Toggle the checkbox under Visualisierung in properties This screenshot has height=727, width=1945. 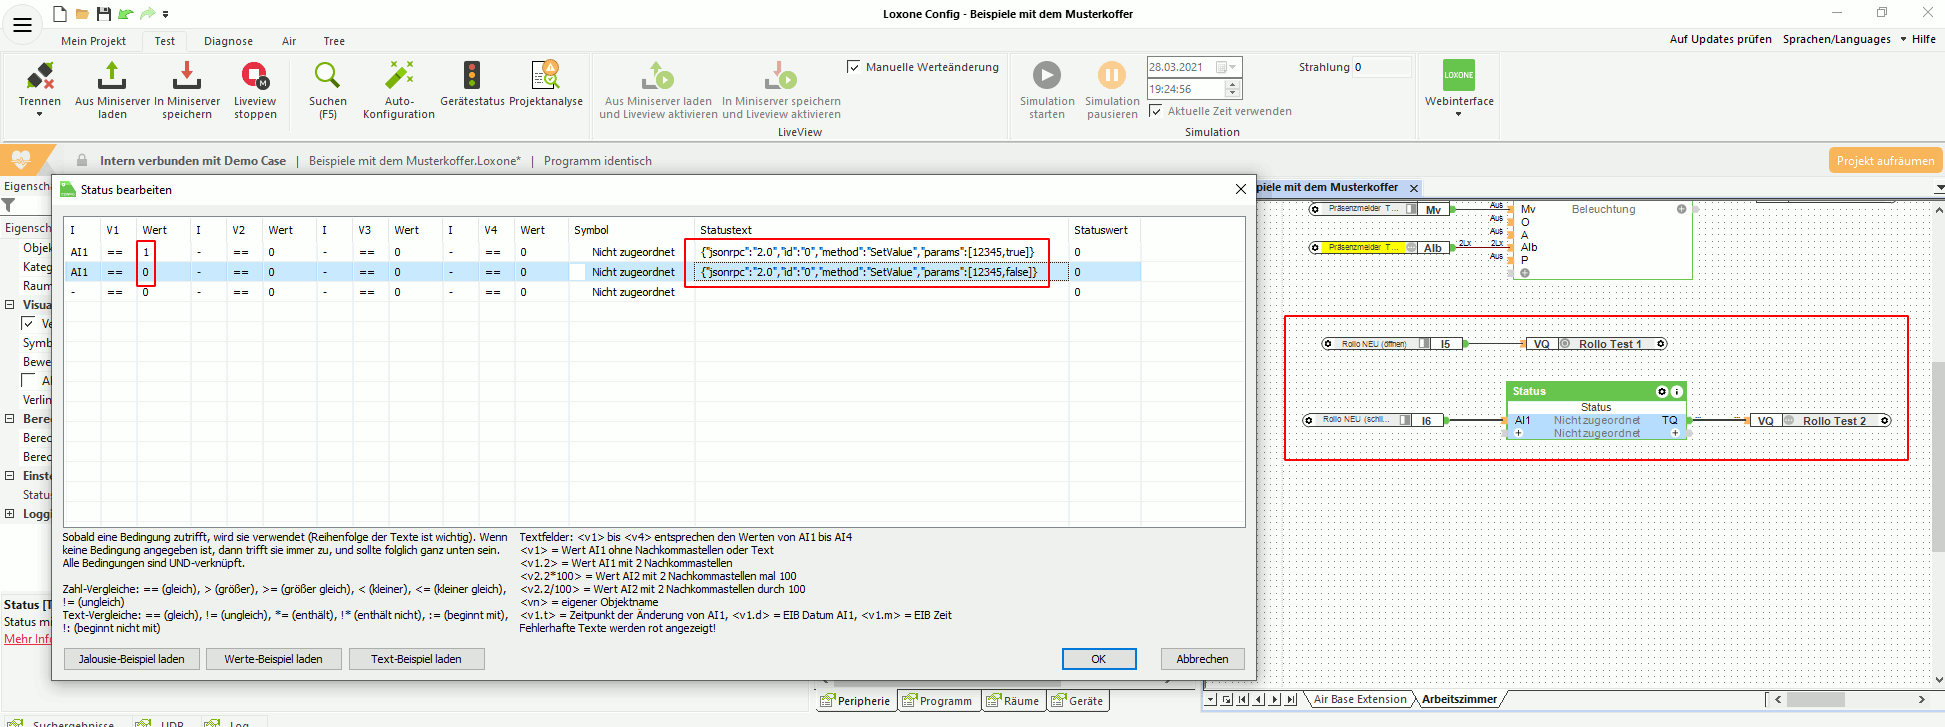point(28,324)
